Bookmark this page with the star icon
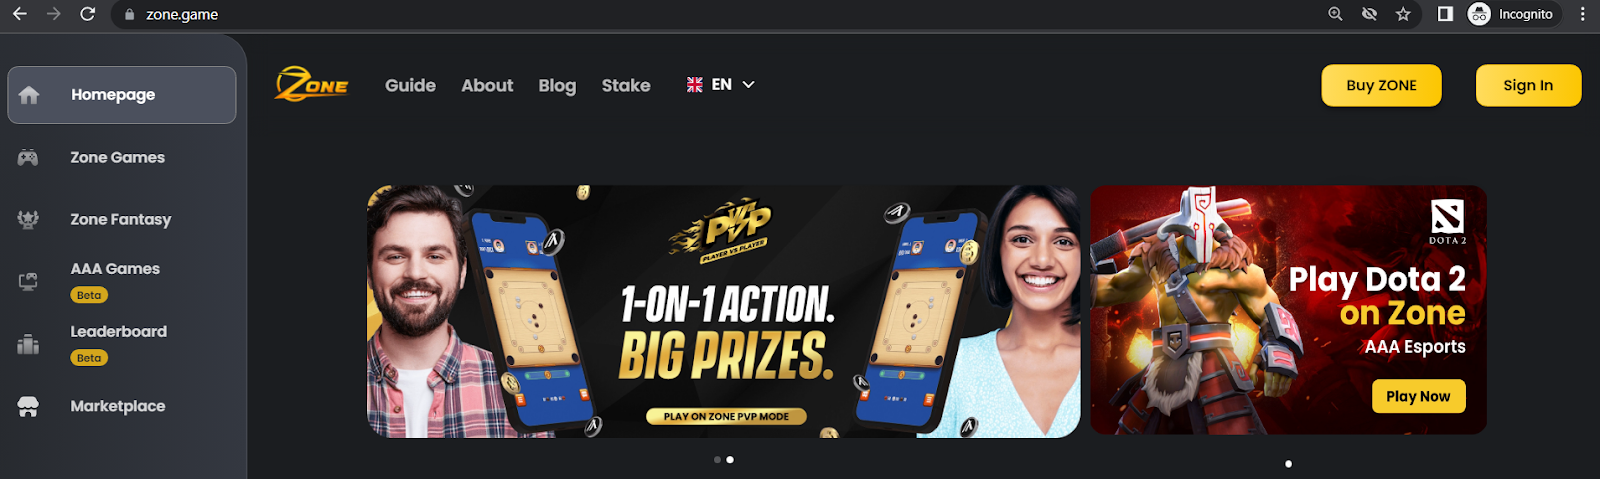1600x479 pixels. [x=1403, y=14]
